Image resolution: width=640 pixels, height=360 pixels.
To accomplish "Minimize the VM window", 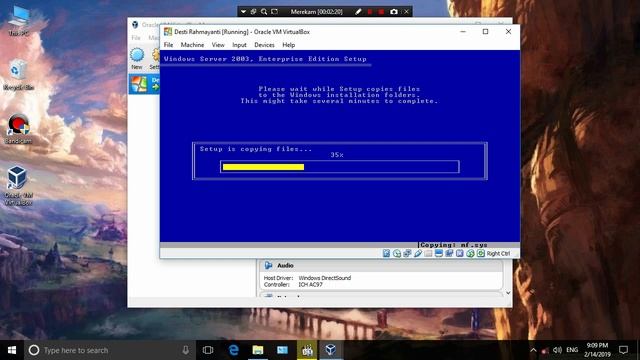I will [x=463, y=31].
